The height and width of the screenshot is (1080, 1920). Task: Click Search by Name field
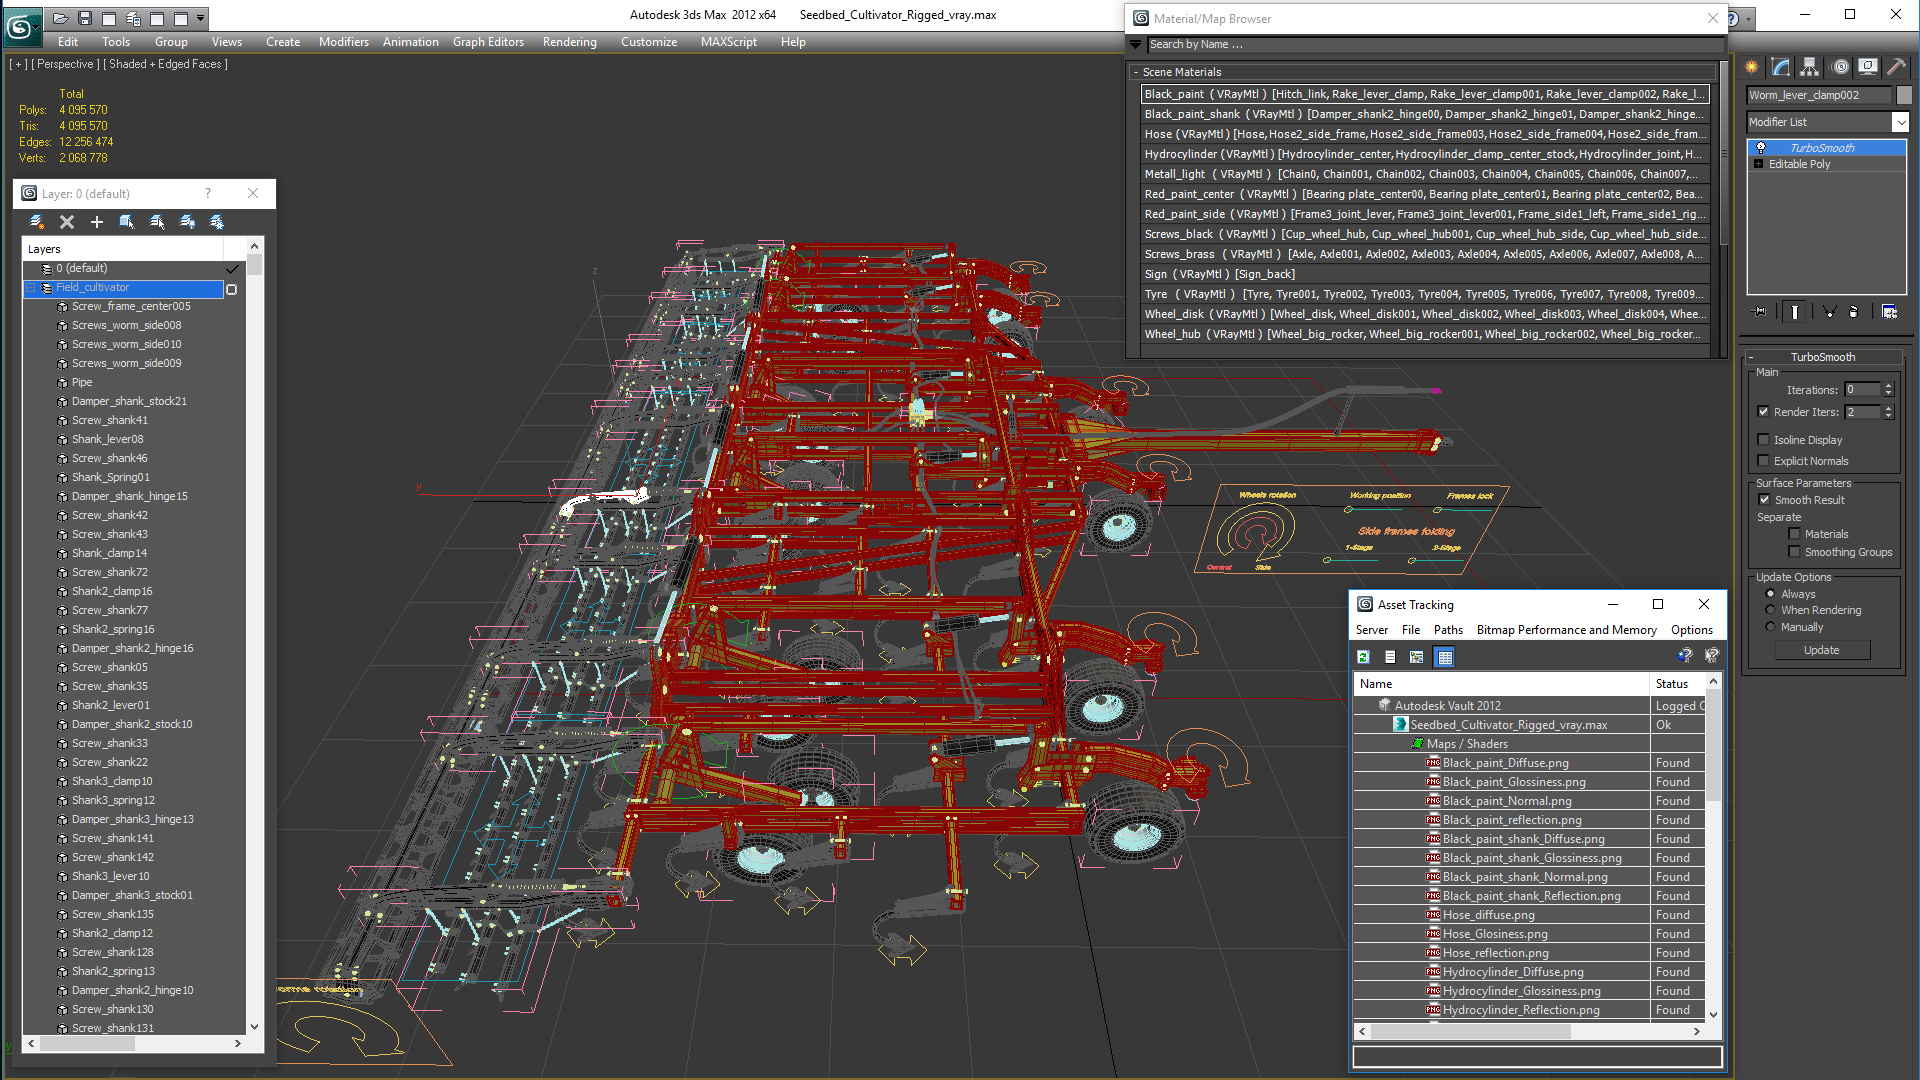(x=1435, y=44)
